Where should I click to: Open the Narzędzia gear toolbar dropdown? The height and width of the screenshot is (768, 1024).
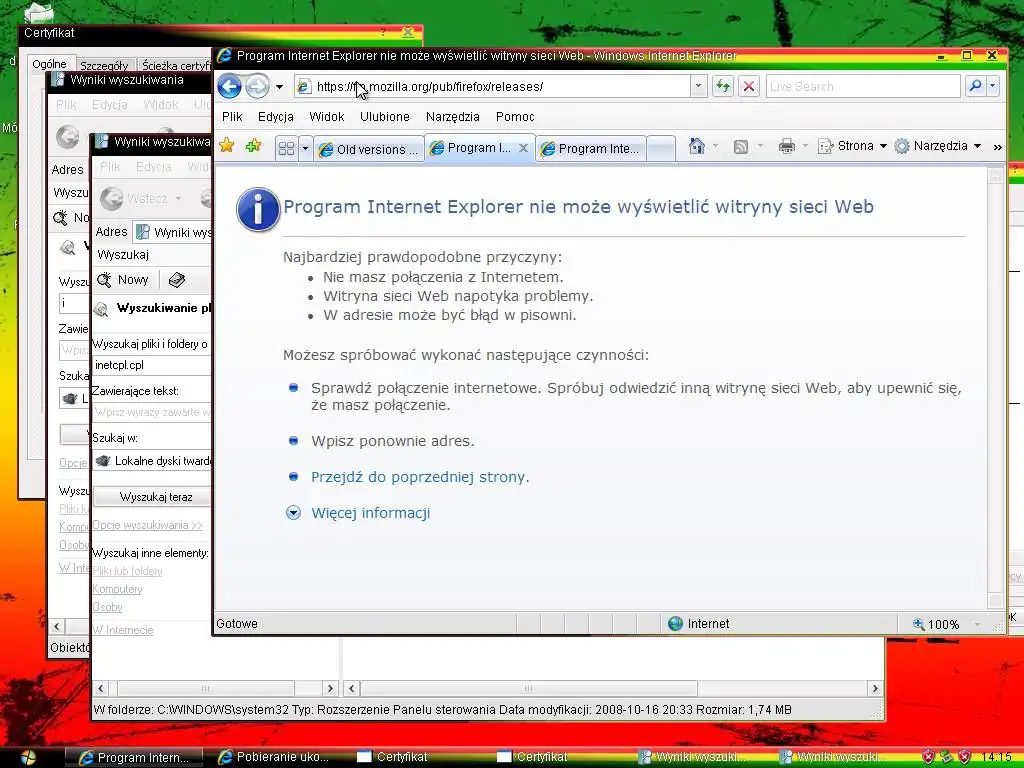click(938, 146)
